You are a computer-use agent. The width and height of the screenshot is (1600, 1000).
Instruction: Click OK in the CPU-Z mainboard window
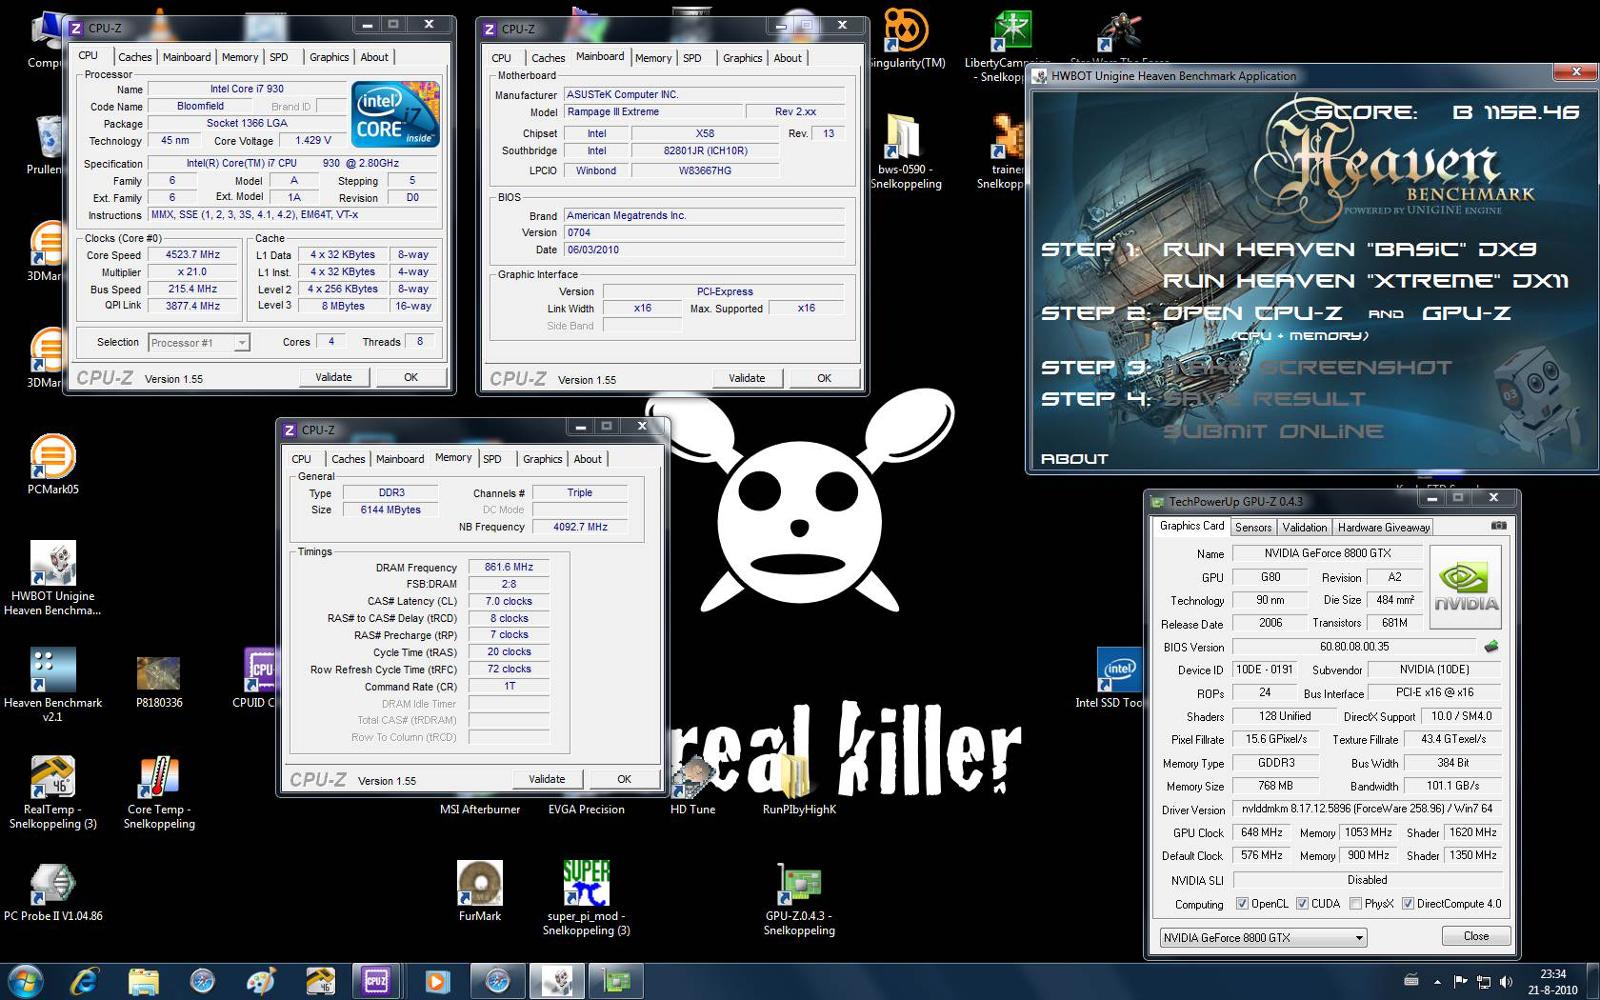pos(824,378)
